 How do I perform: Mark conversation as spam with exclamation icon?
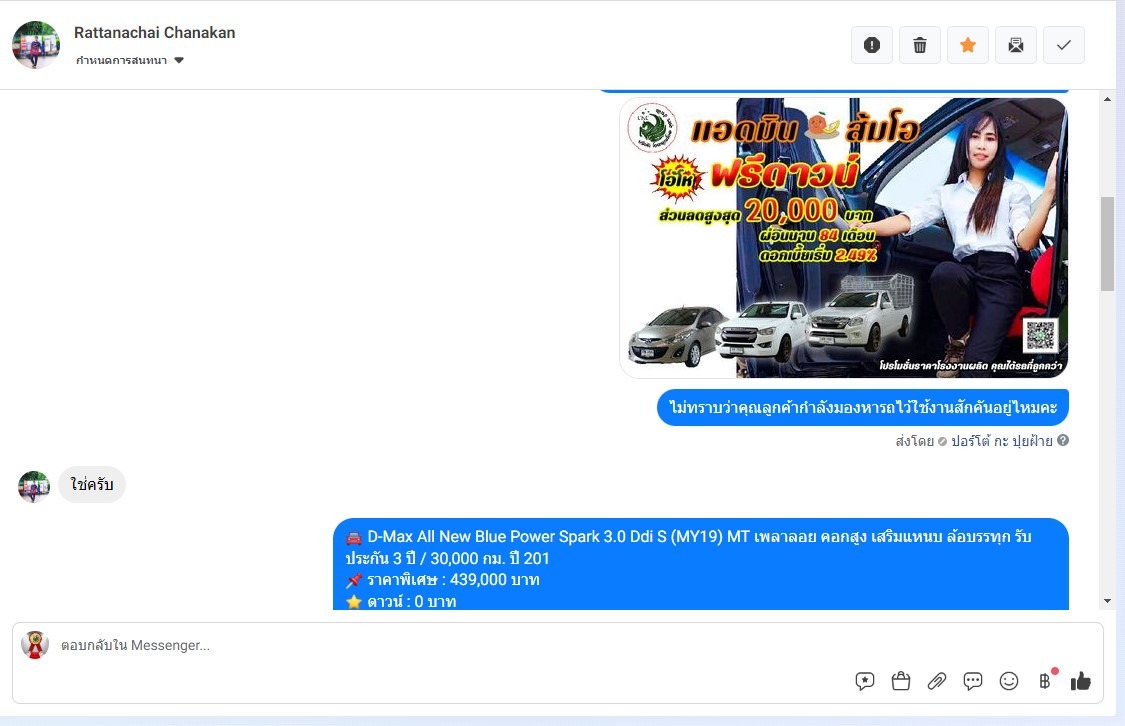click(x=872, y=45)
